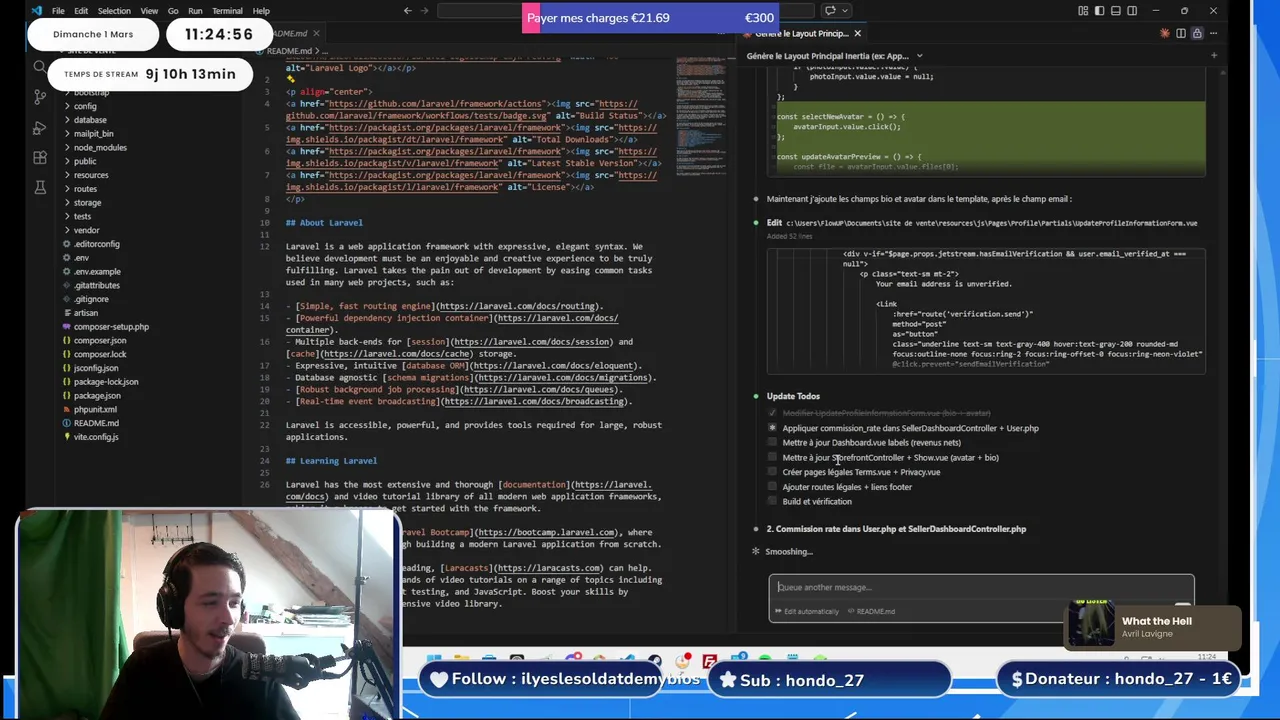Start a new chat with plus icon
This screenshot has height=720, width=1280.
1213,56
